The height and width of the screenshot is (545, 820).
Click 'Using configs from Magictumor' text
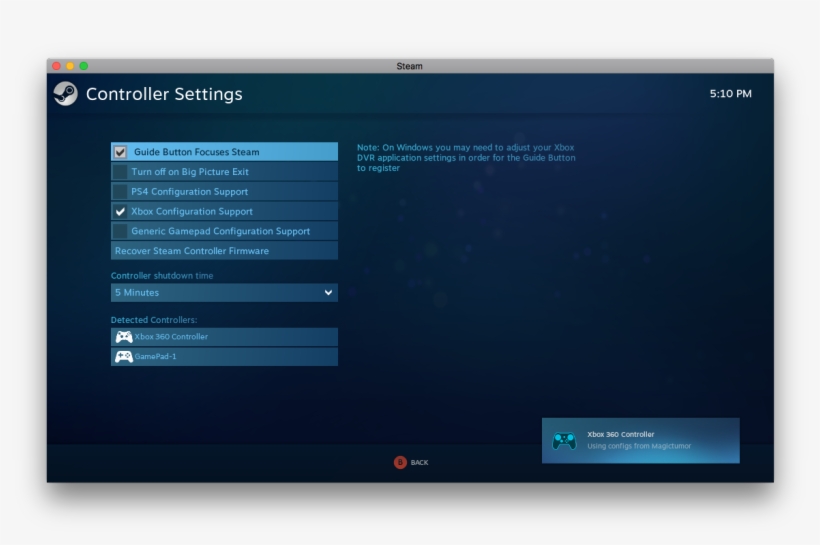point(639,446)
